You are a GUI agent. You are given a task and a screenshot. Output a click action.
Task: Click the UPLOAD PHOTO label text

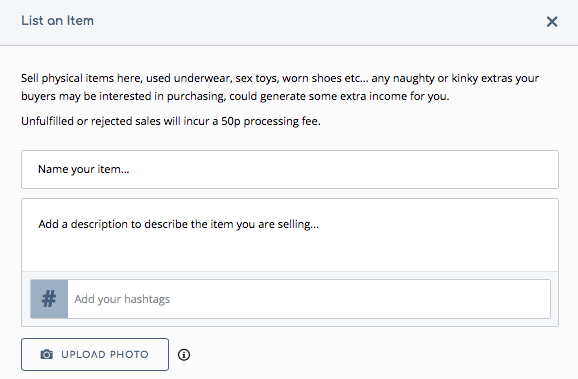click(x=105, y=354)
